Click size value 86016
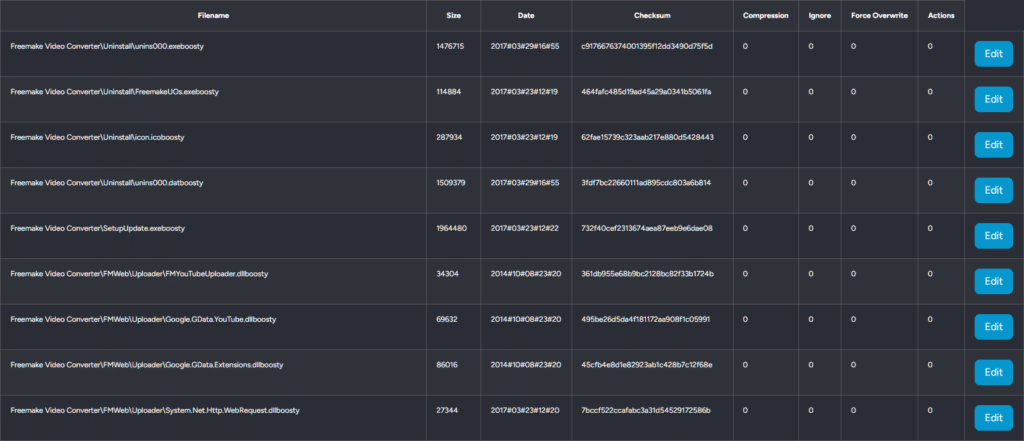The image size is (1024, 441). 447,365
